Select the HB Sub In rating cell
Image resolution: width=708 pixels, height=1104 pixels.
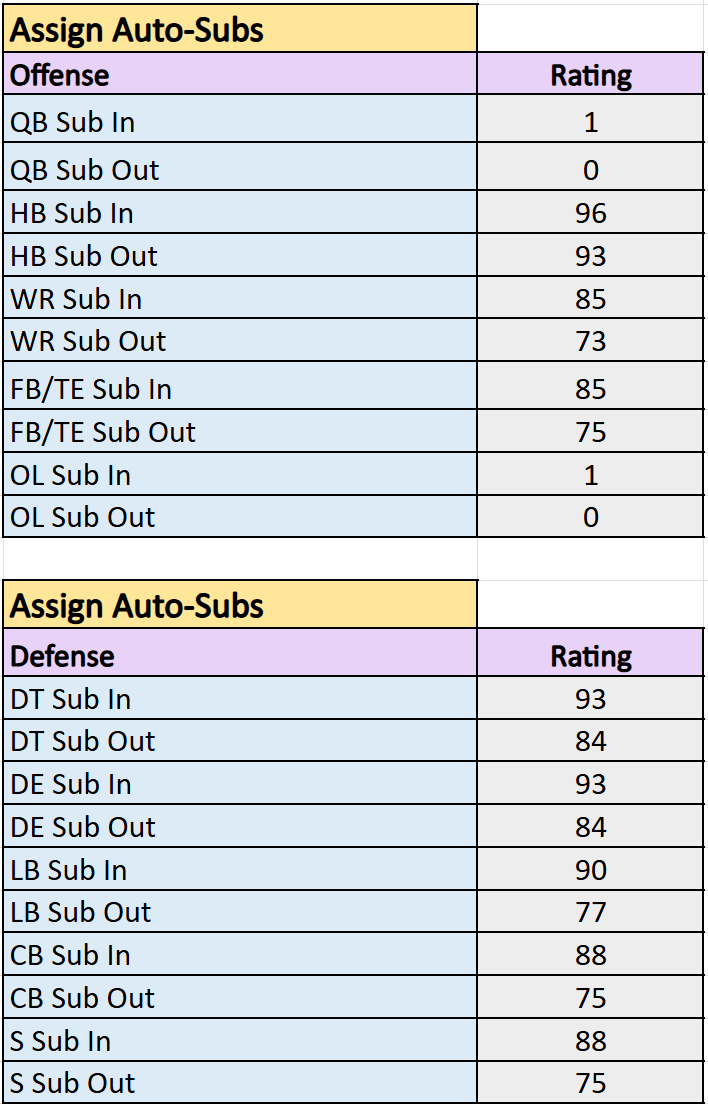590,214
